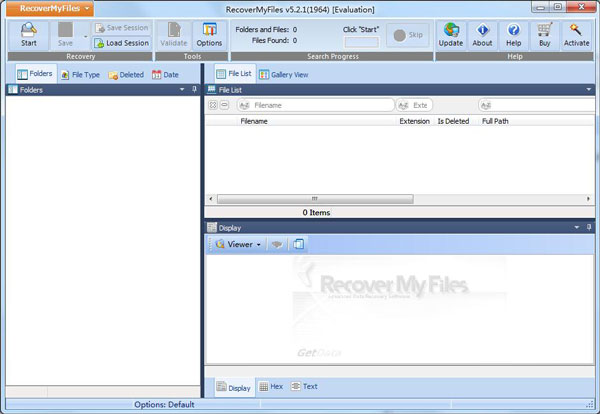Open the Help question icon
The image size is (600, 414).
point(514,35)
